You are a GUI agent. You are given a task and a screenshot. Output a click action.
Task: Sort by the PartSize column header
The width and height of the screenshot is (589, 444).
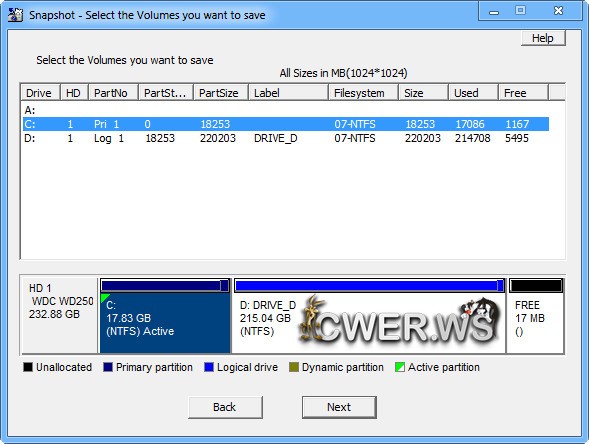[221, 93]
